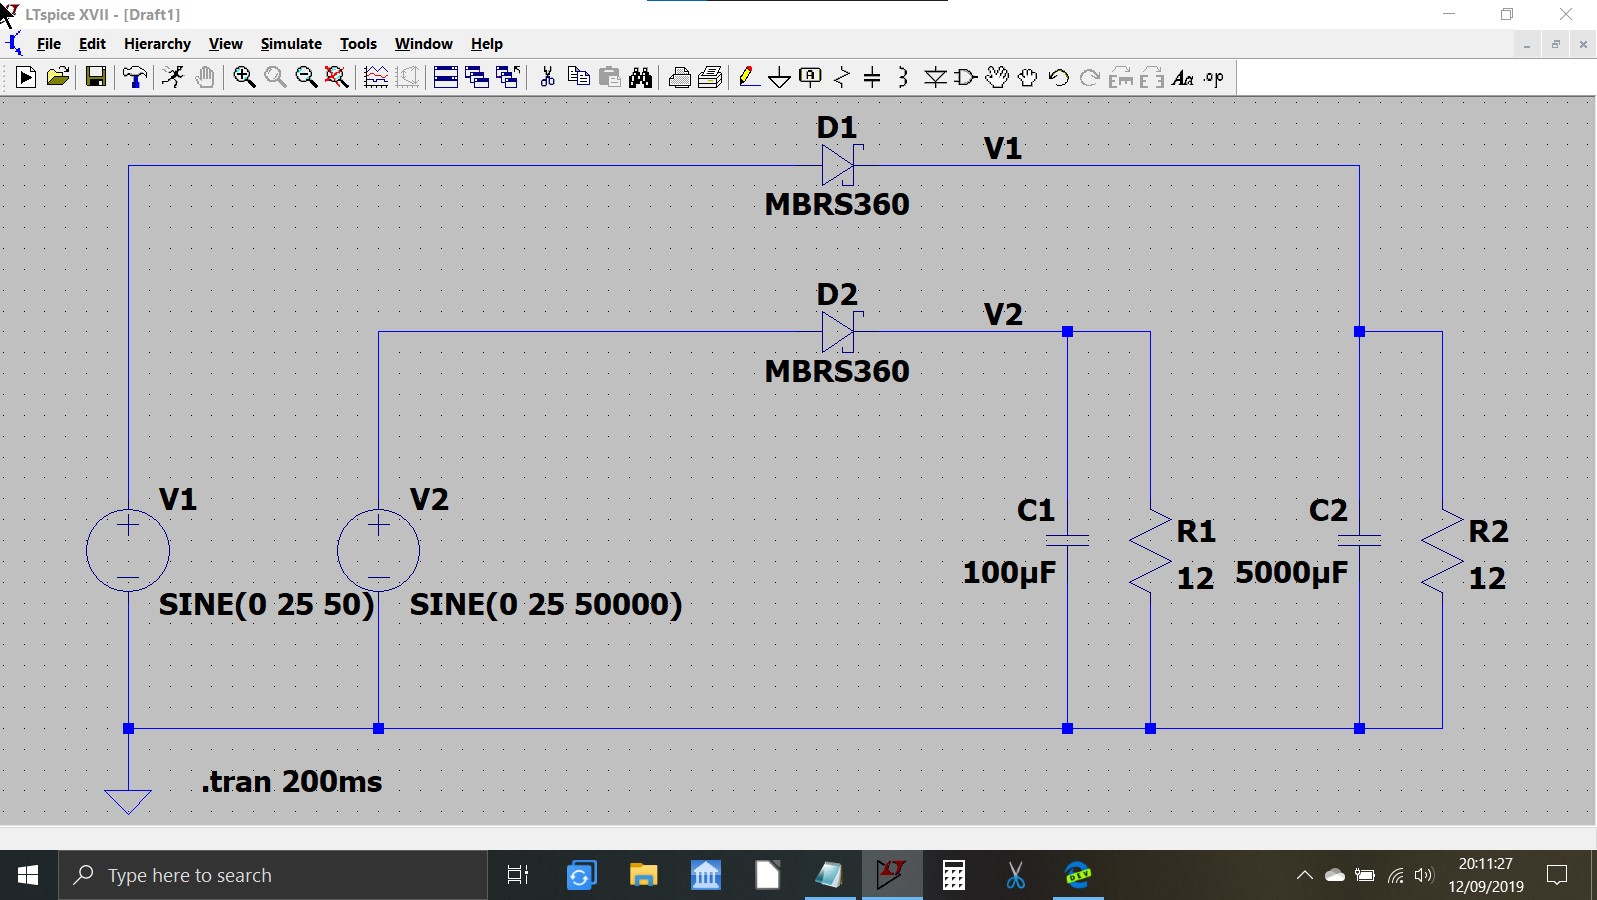Open the Tools menu
The image size is (1597, 900).
click(358, 44)
